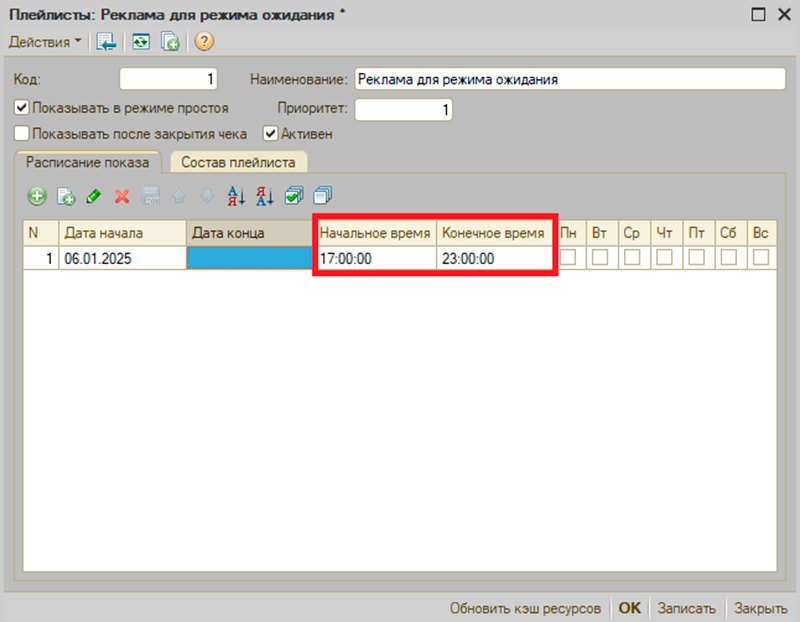
Task: Switch to the Расписание показа tab
Action: point(88,162)
